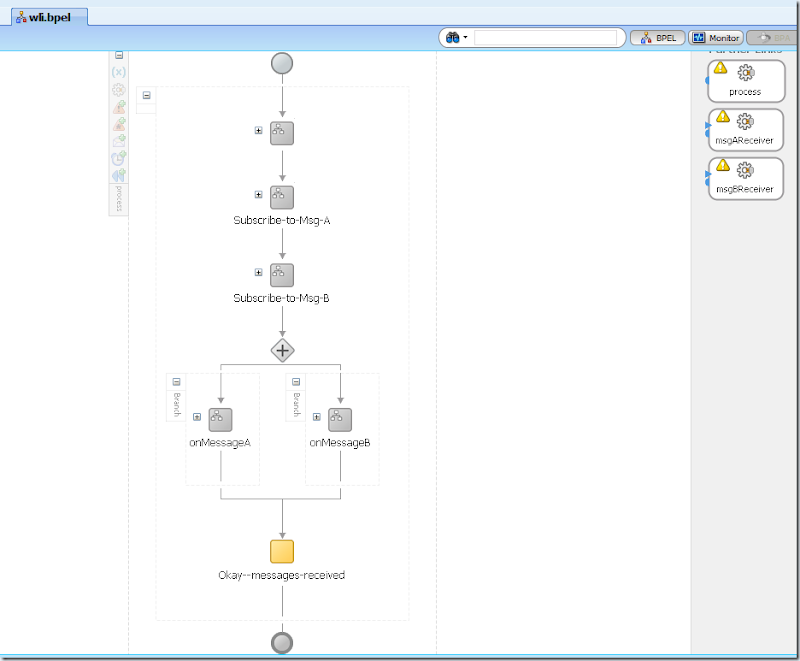Click the search text field
The width and height of the screenshot is (800, 661).
pos(545,38)
